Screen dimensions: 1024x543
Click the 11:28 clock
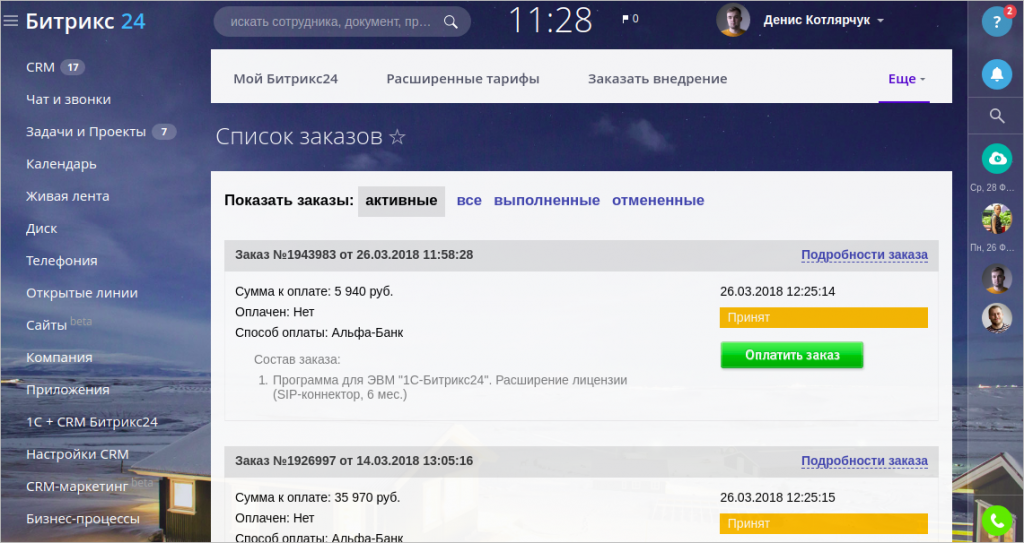click(x=551, y=21)
